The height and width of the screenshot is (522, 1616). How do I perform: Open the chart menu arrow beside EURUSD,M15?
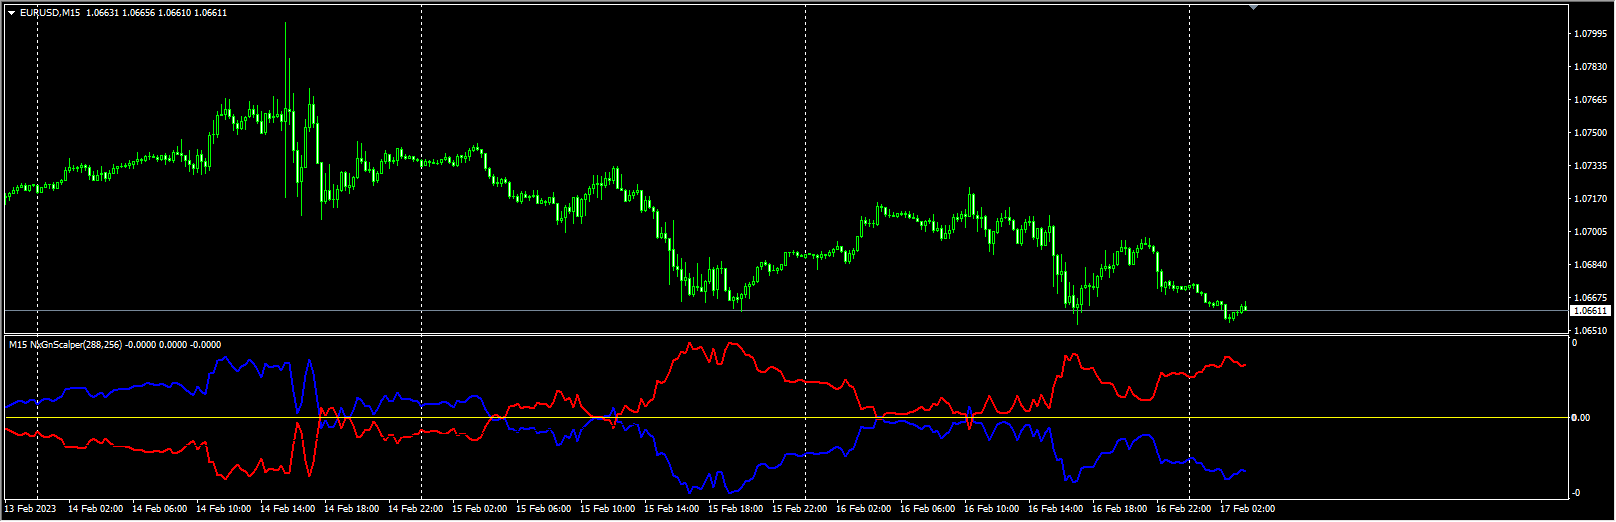[x=12, y=13]
